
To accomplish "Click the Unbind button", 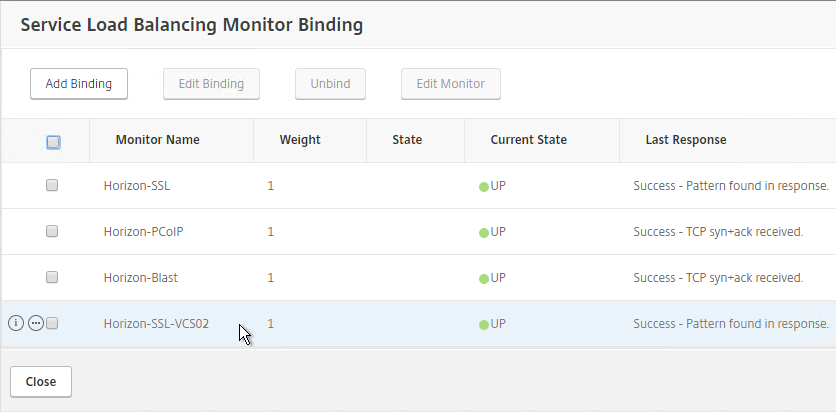I will (331, 84).
